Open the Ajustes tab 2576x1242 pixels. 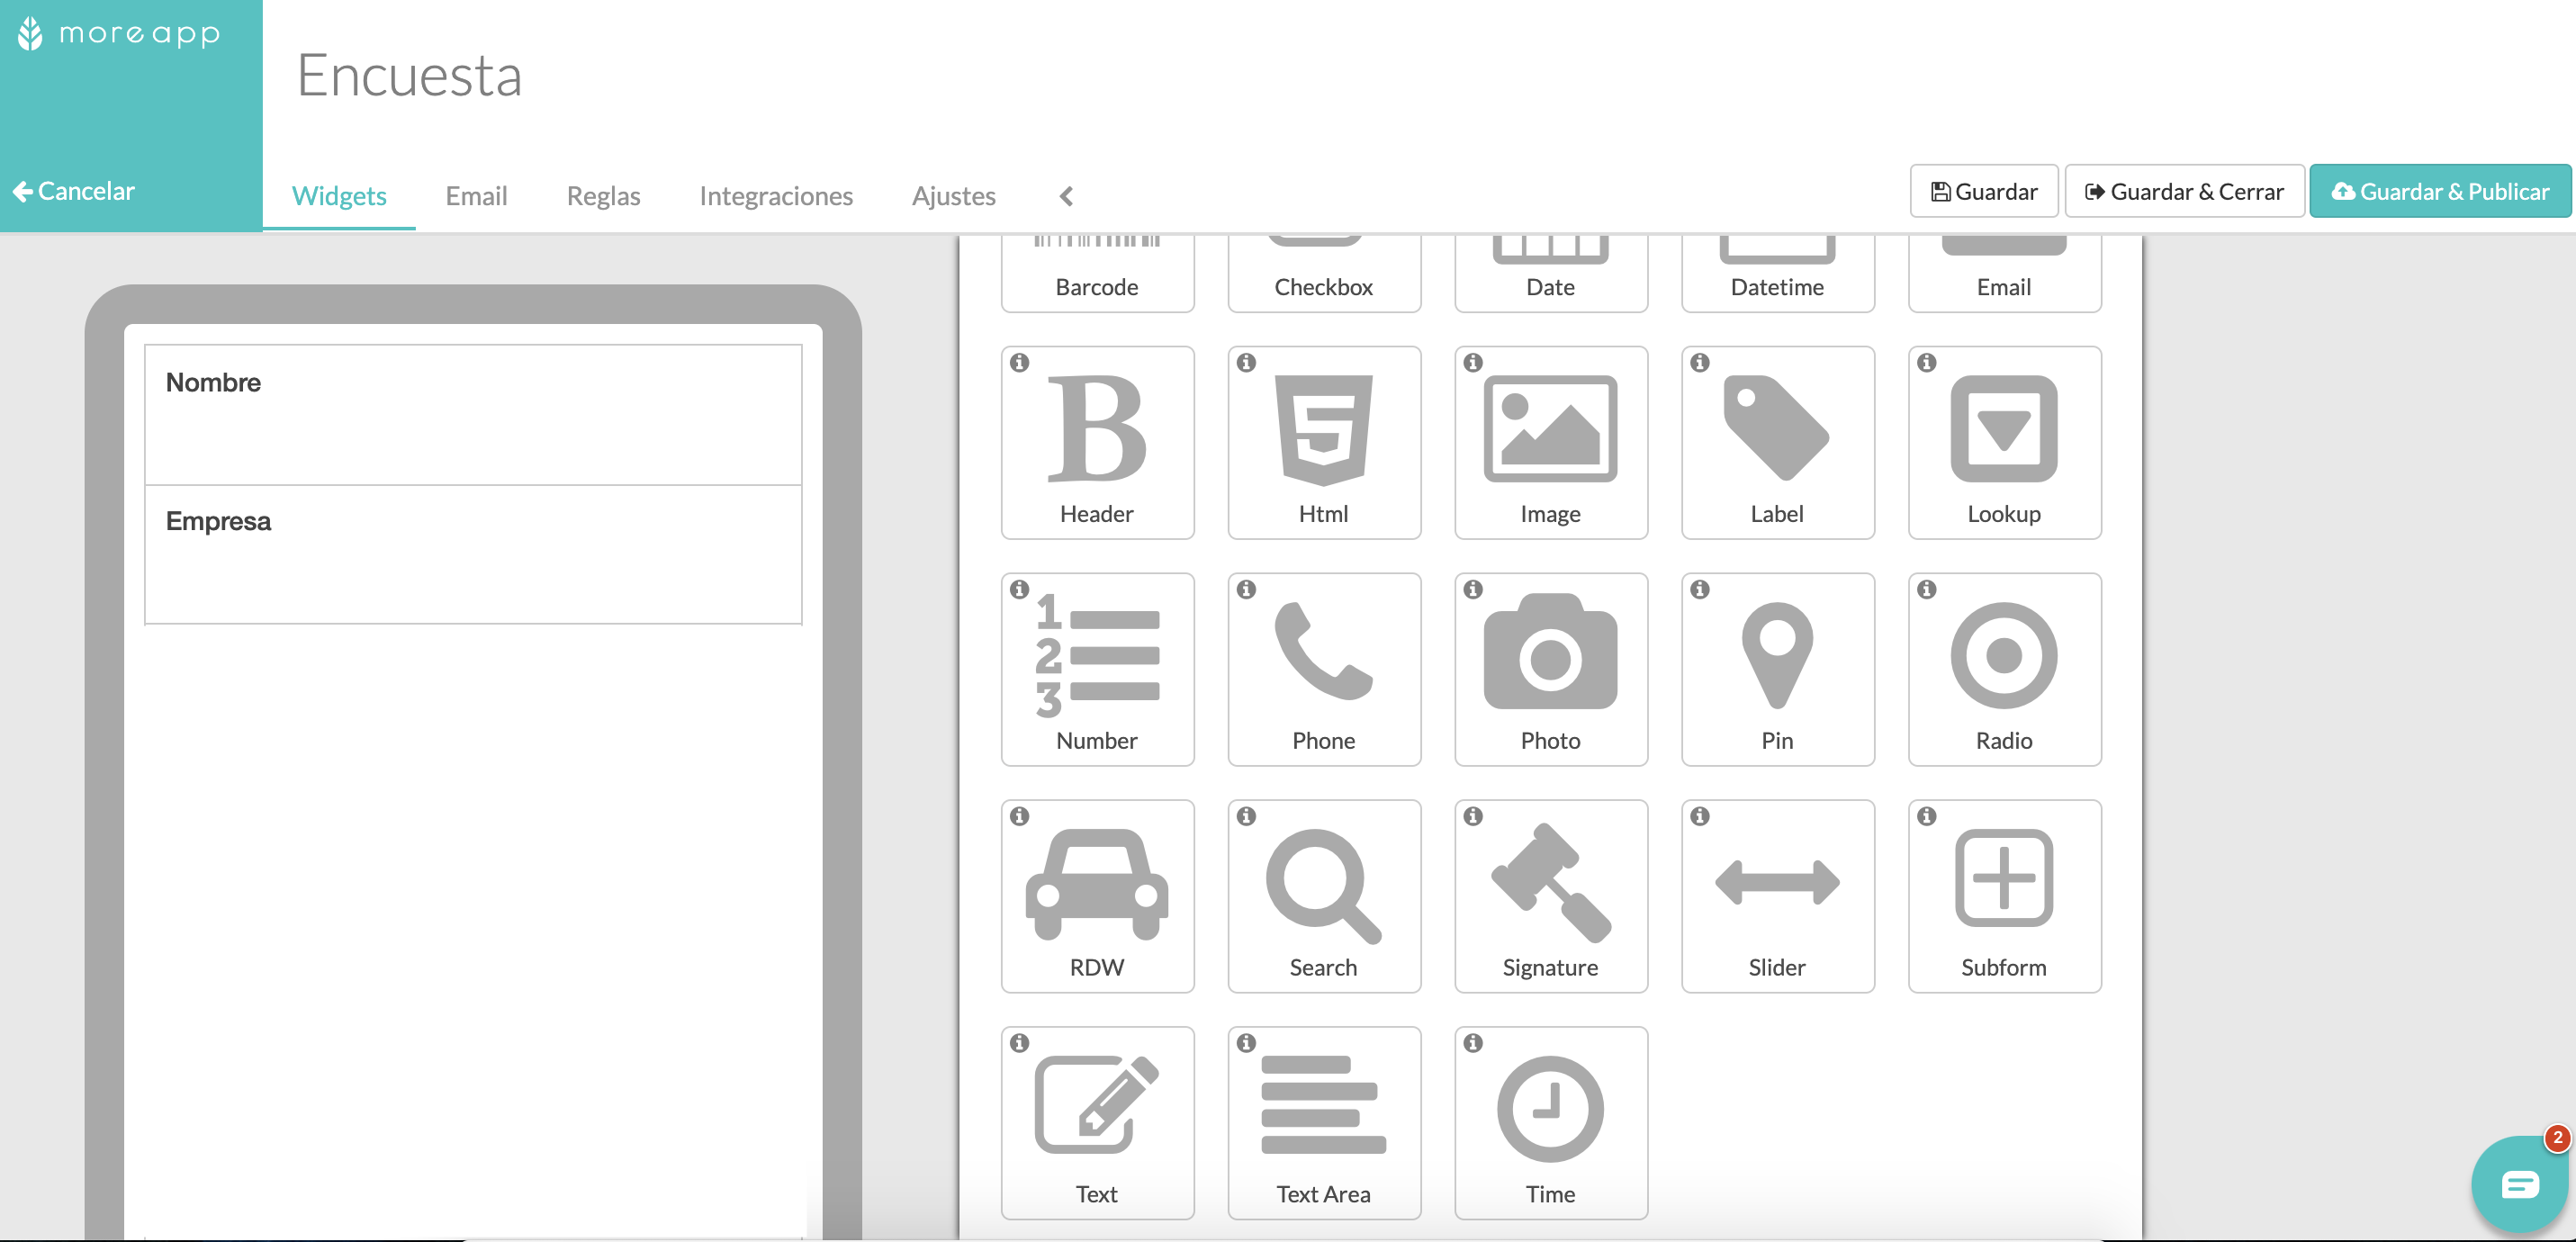[953, 195]
